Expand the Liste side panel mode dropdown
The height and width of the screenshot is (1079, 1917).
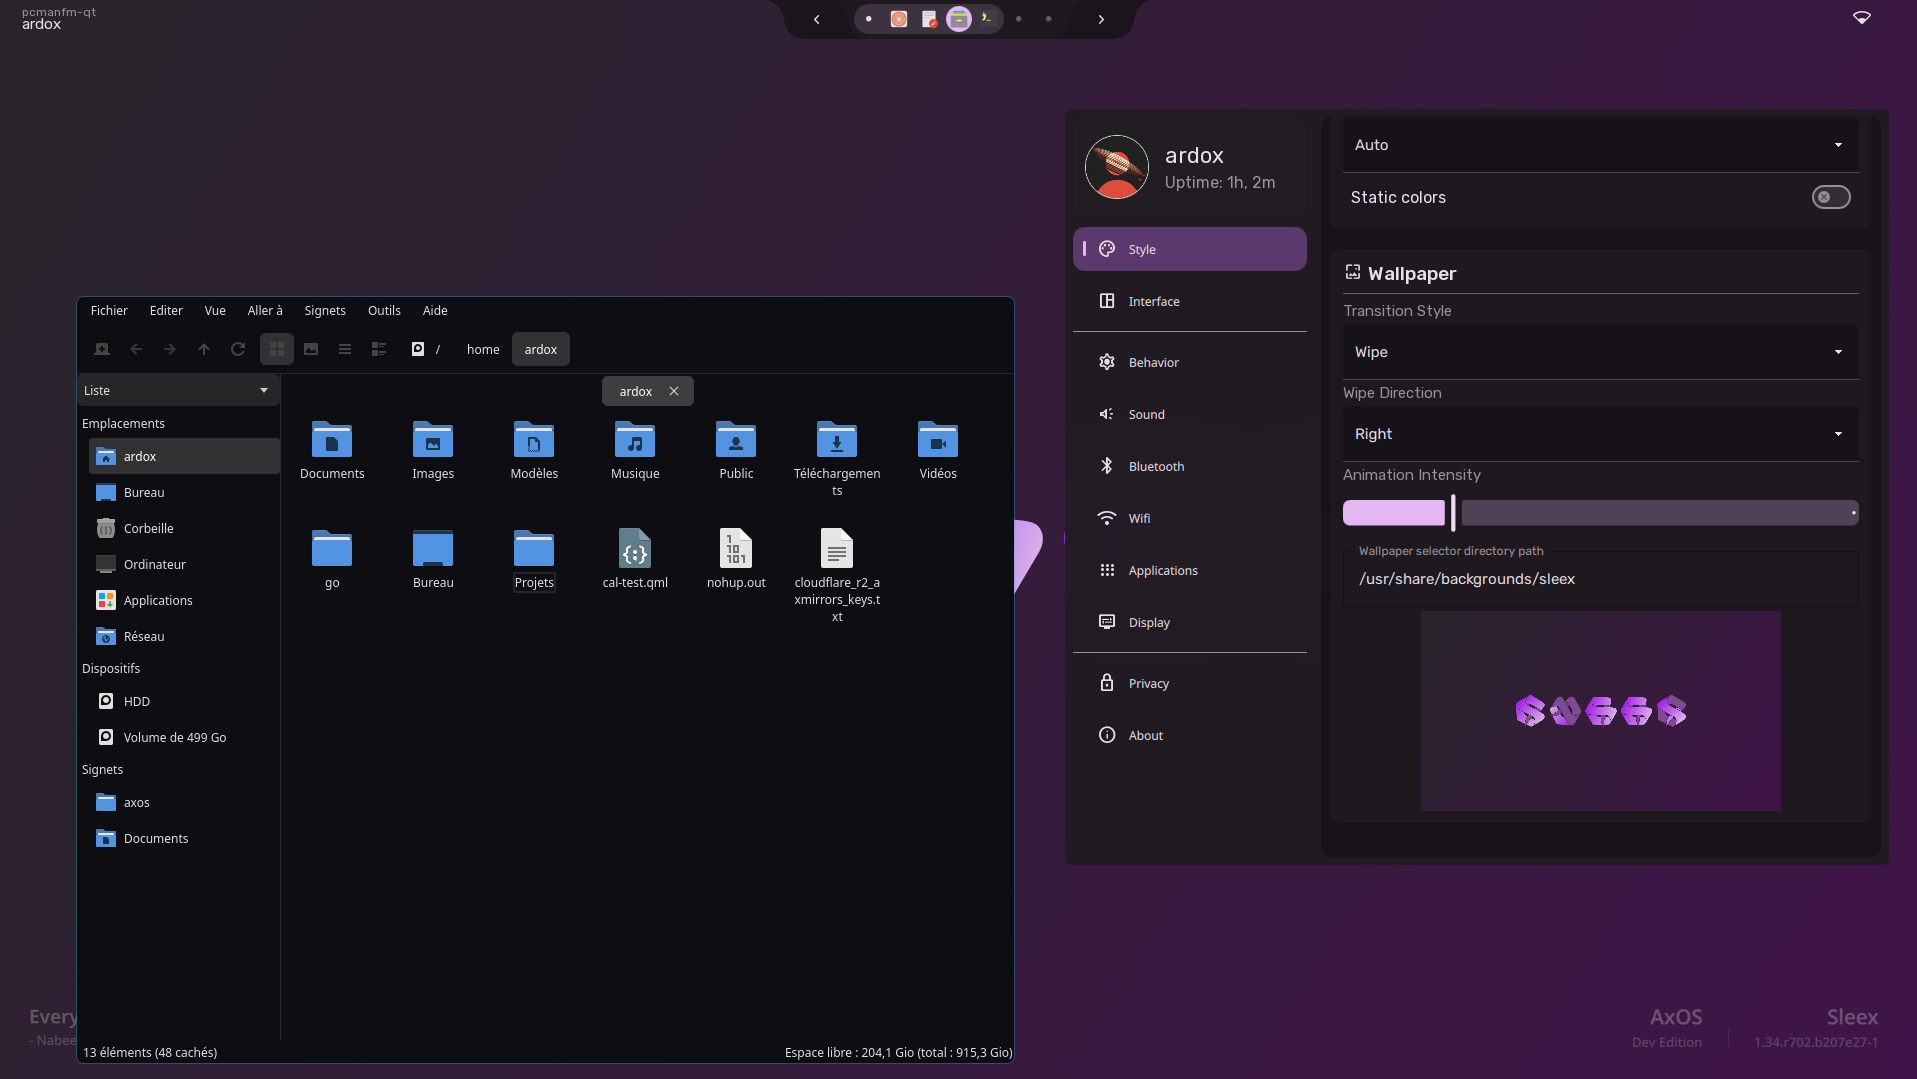tap(178, 390)
